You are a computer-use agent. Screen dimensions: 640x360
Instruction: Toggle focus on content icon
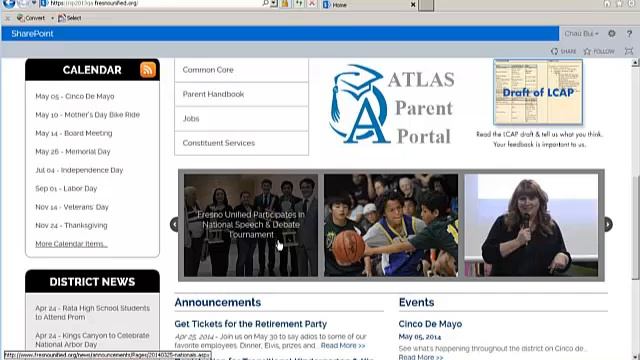pos(629,51)
